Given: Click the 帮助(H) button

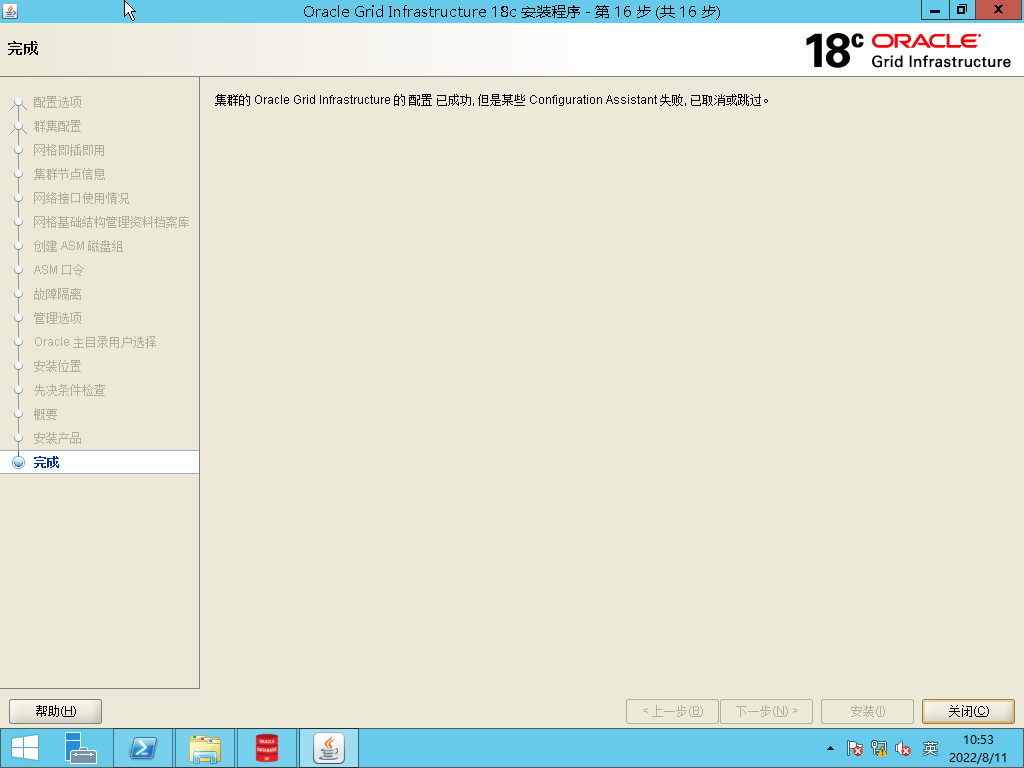Looking at the screenshot, I should (56, 711).
